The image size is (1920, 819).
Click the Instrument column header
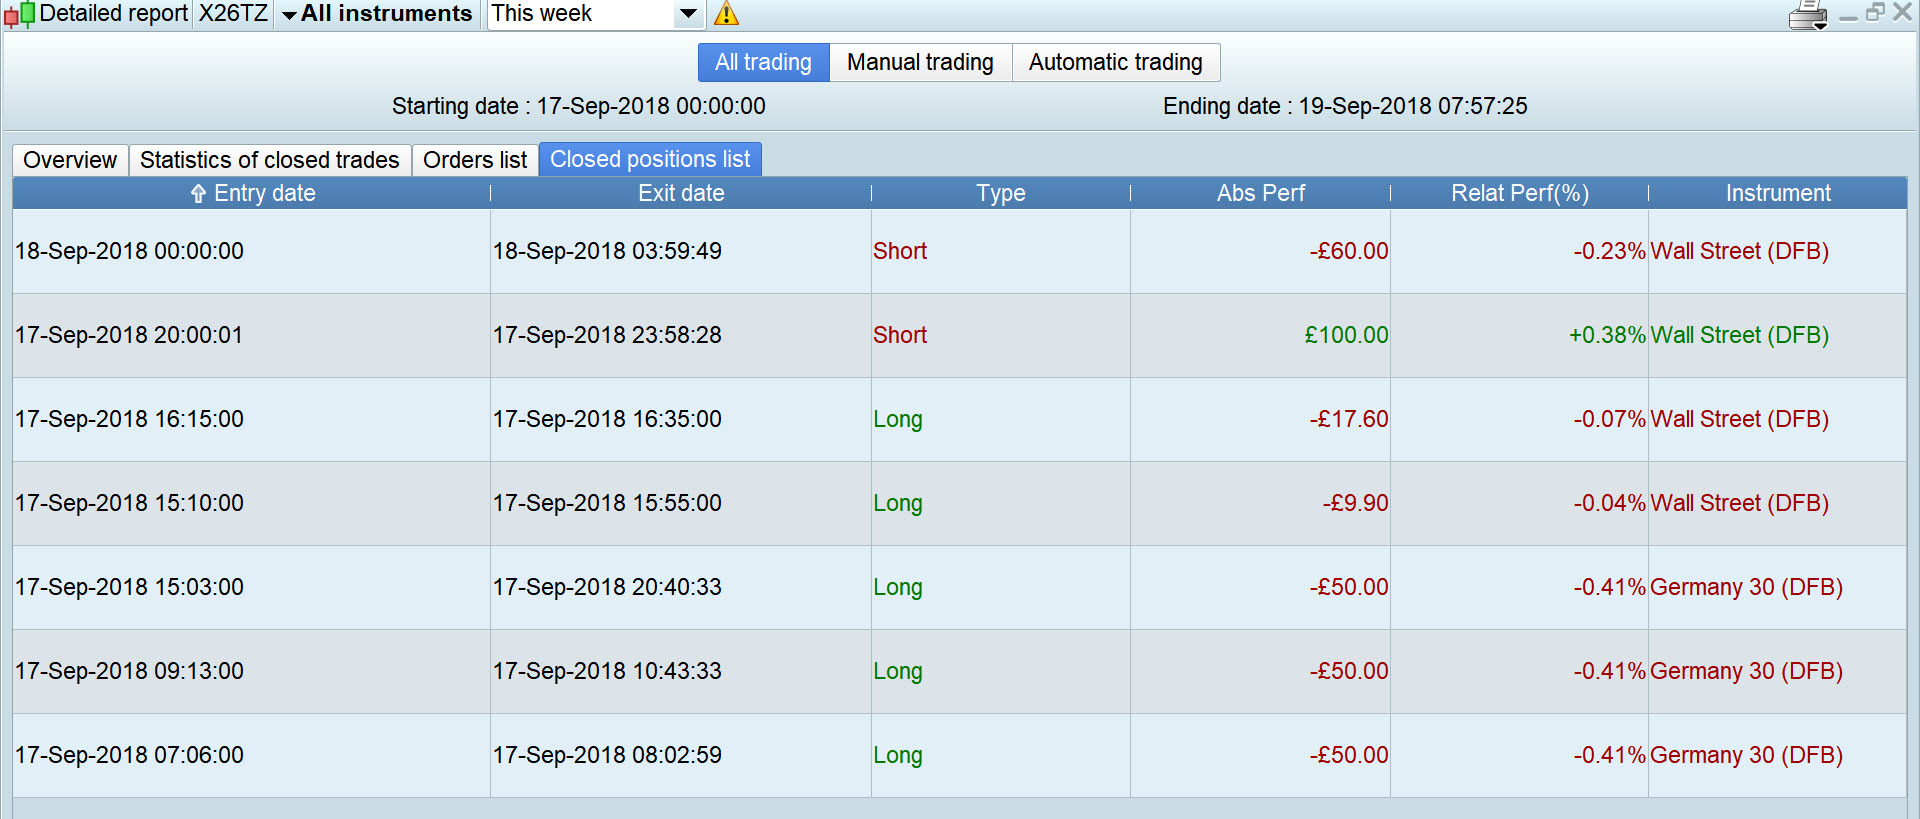(1777, 194)
